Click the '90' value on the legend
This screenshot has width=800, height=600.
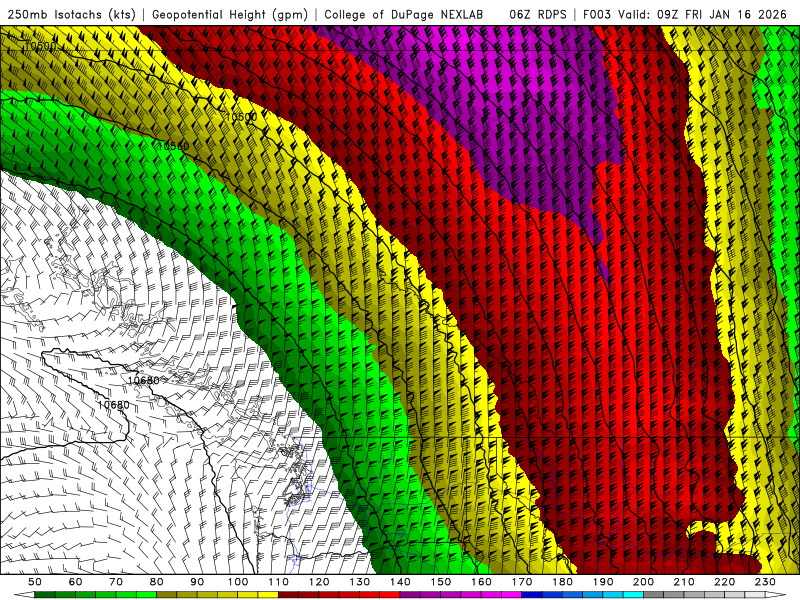pos(197,582)
